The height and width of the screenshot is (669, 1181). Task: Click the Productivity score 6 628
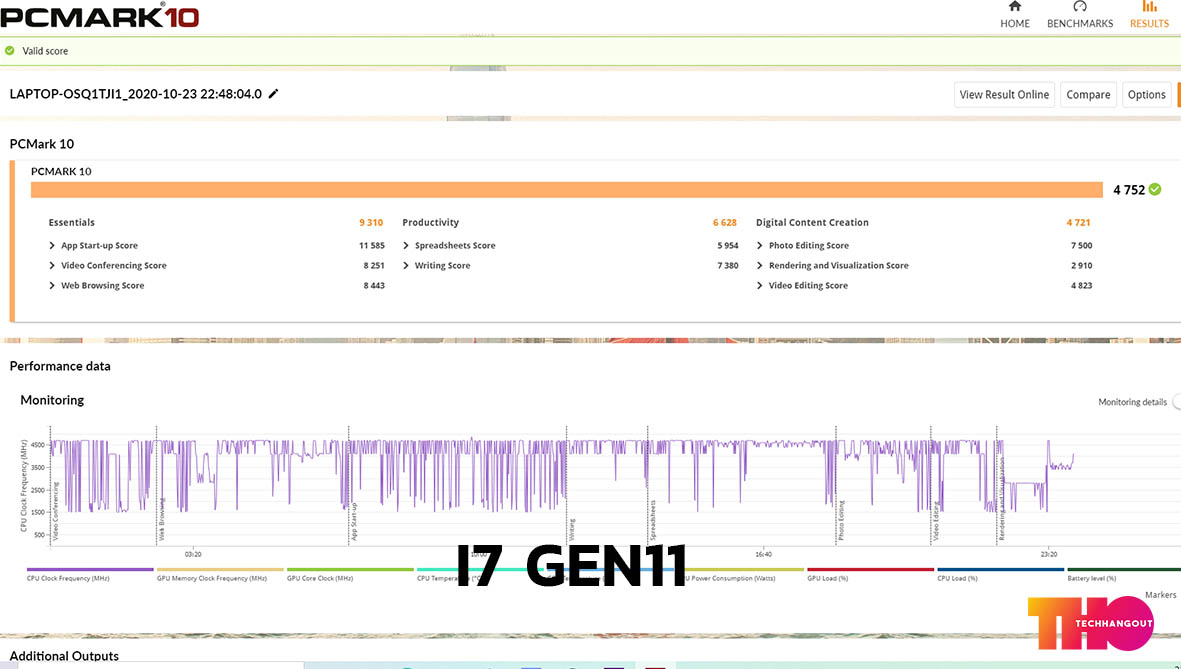click(725, 222)
